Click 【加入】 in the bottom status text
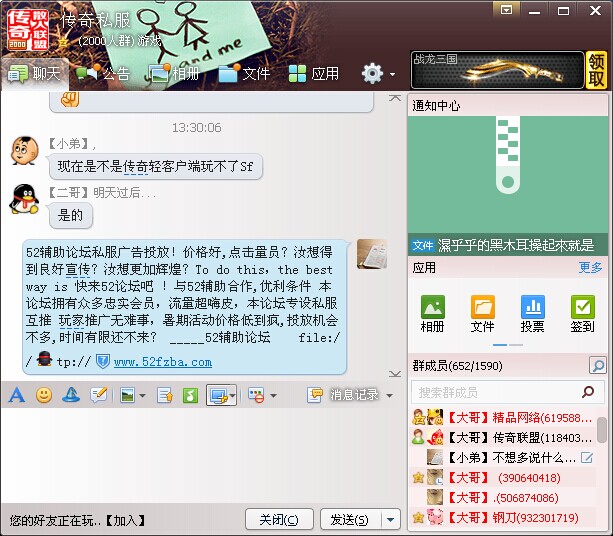Viewport: 613px width, 536px height. click(125, 520)
